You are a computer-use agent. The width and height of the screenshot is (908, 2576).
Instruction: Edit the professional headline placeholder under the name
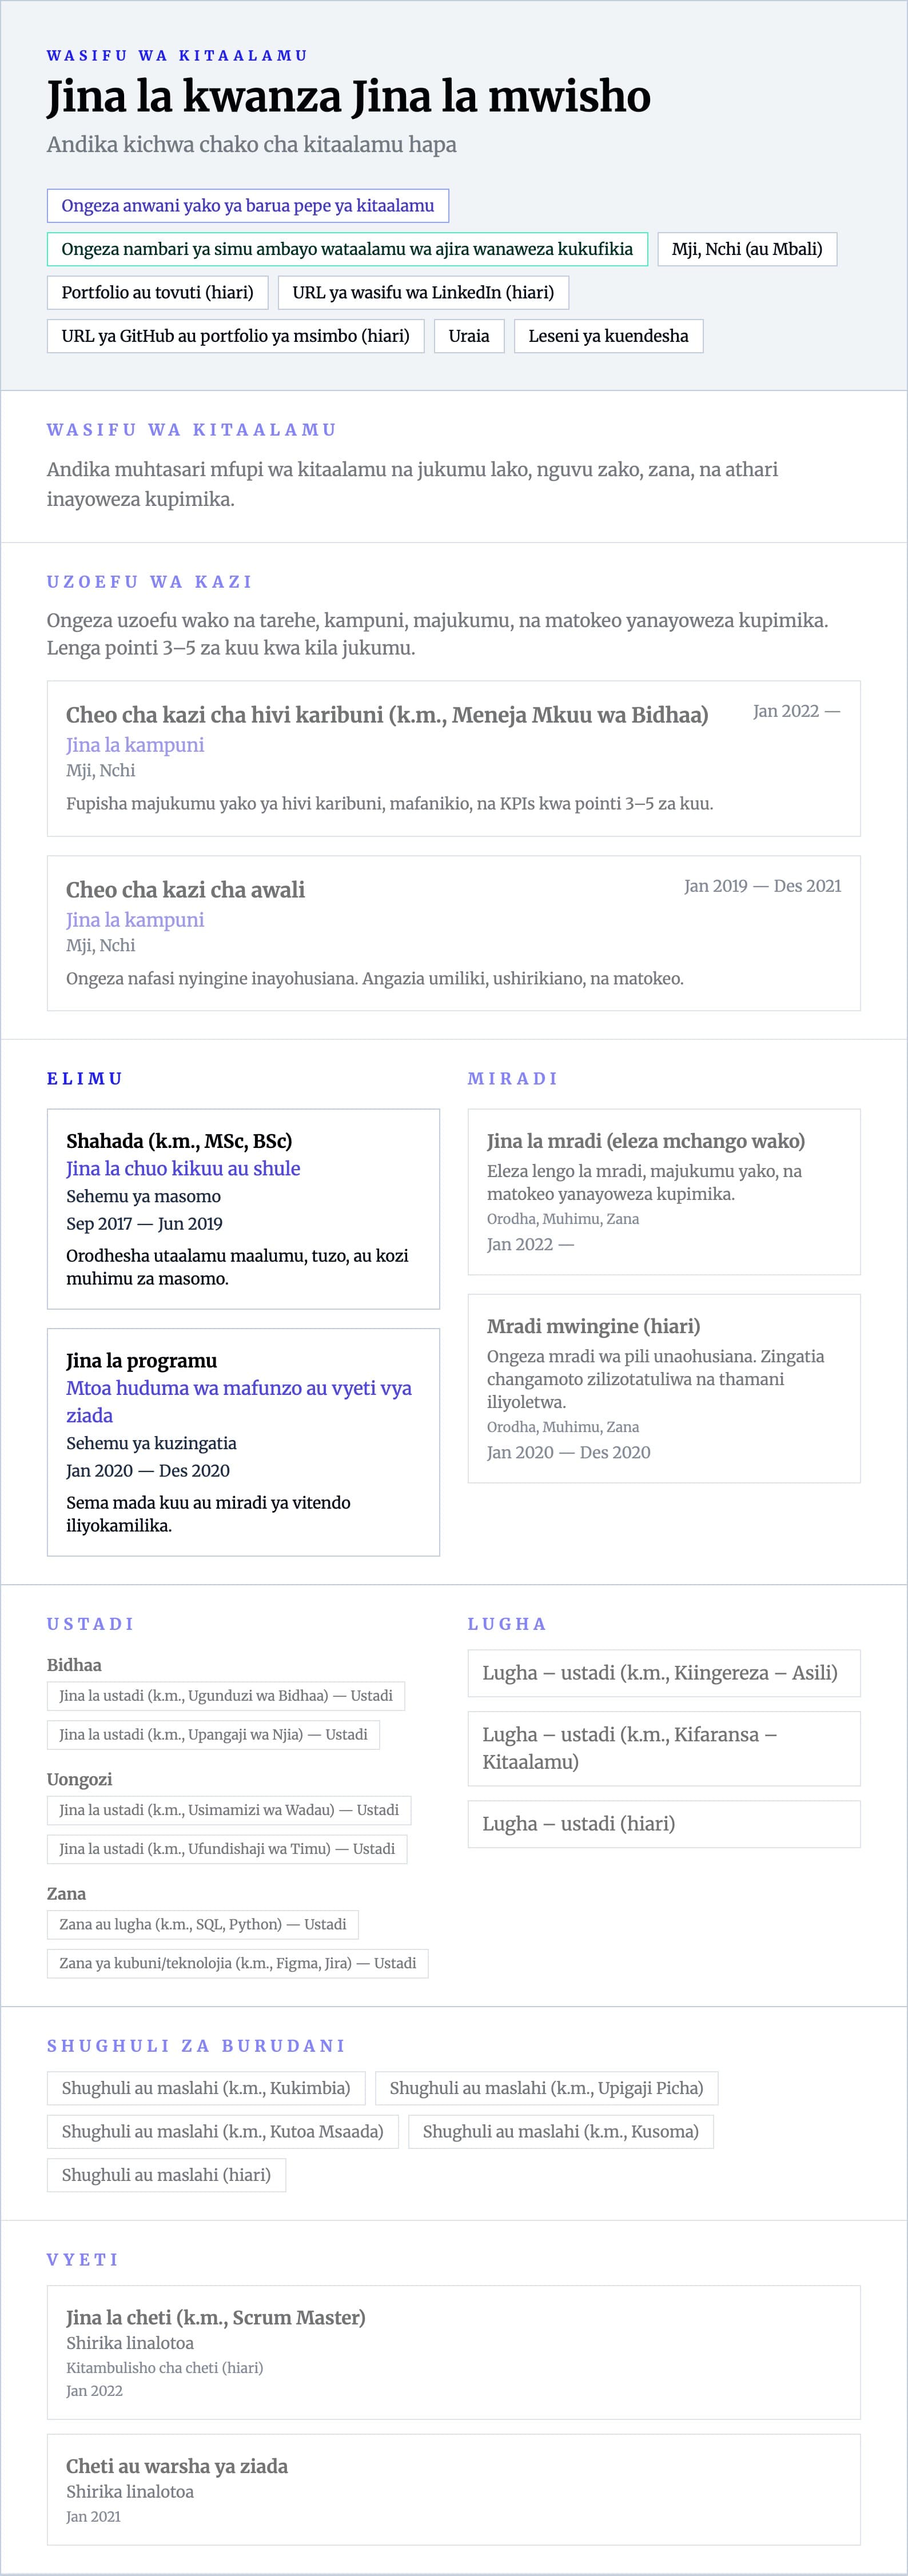coord(251,145)
